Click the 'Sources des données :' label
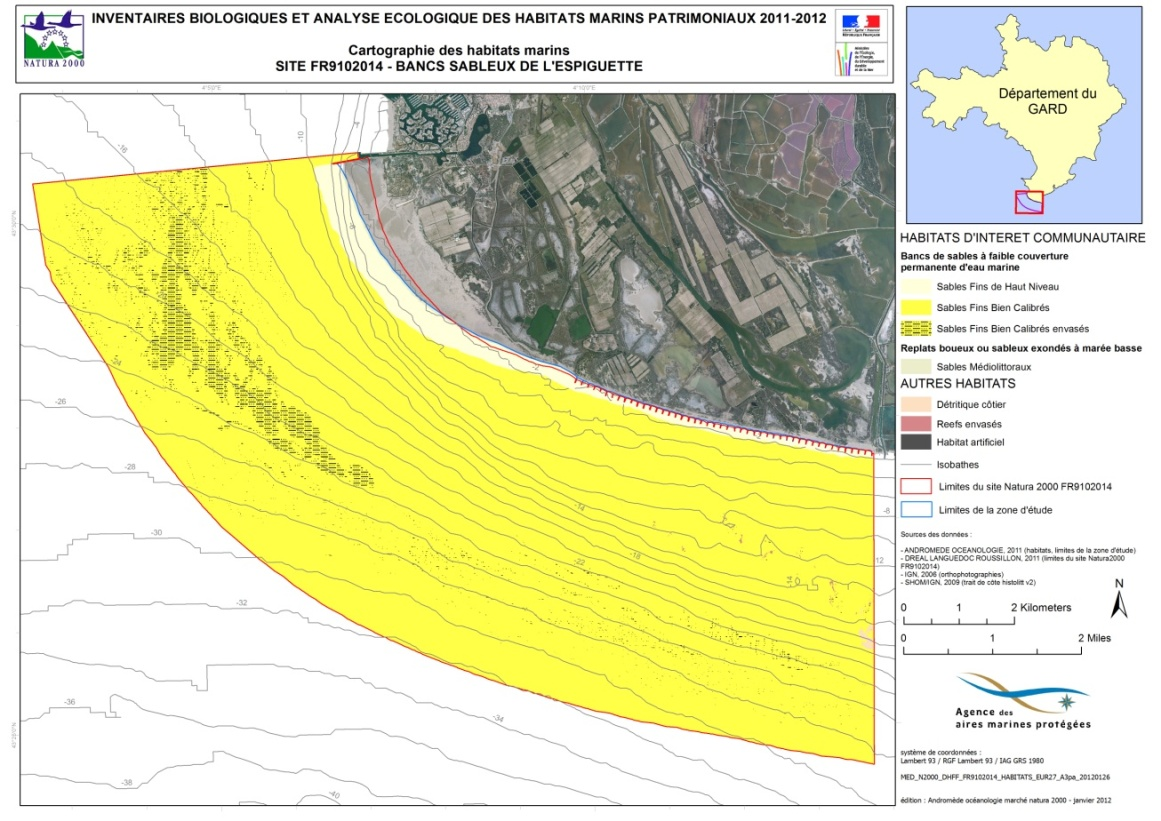This screenshot has width=1161, height=821. [x=936, y=535]
